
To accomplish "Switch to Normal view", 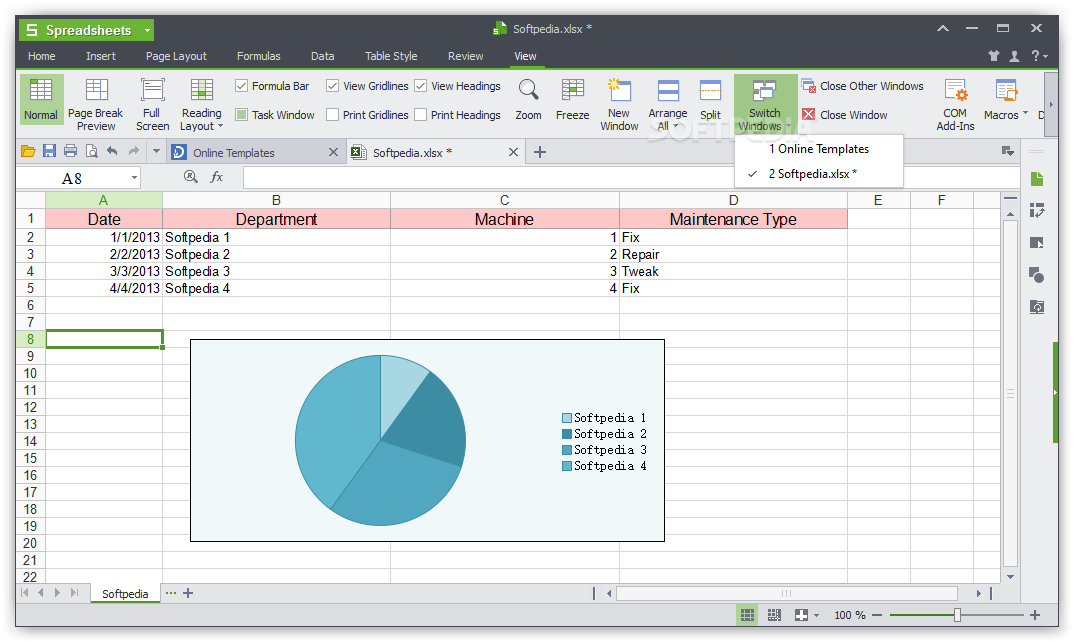I will tap(40, 99).
